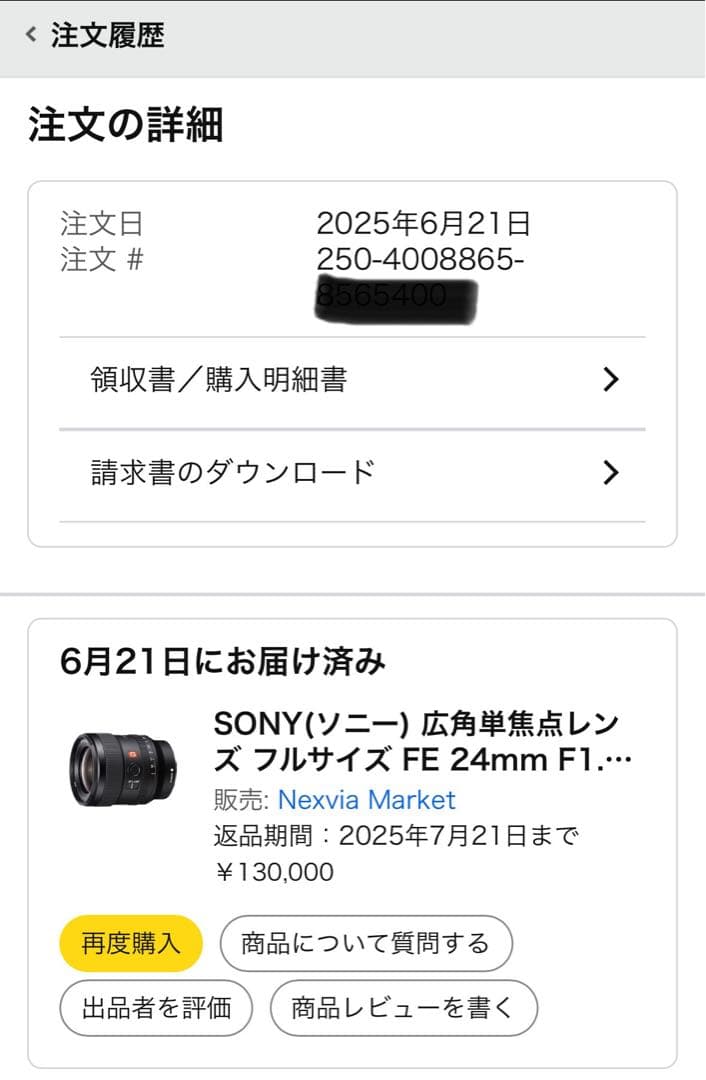Open the receipt via 領収書／購入明細書 chevron

611,380
